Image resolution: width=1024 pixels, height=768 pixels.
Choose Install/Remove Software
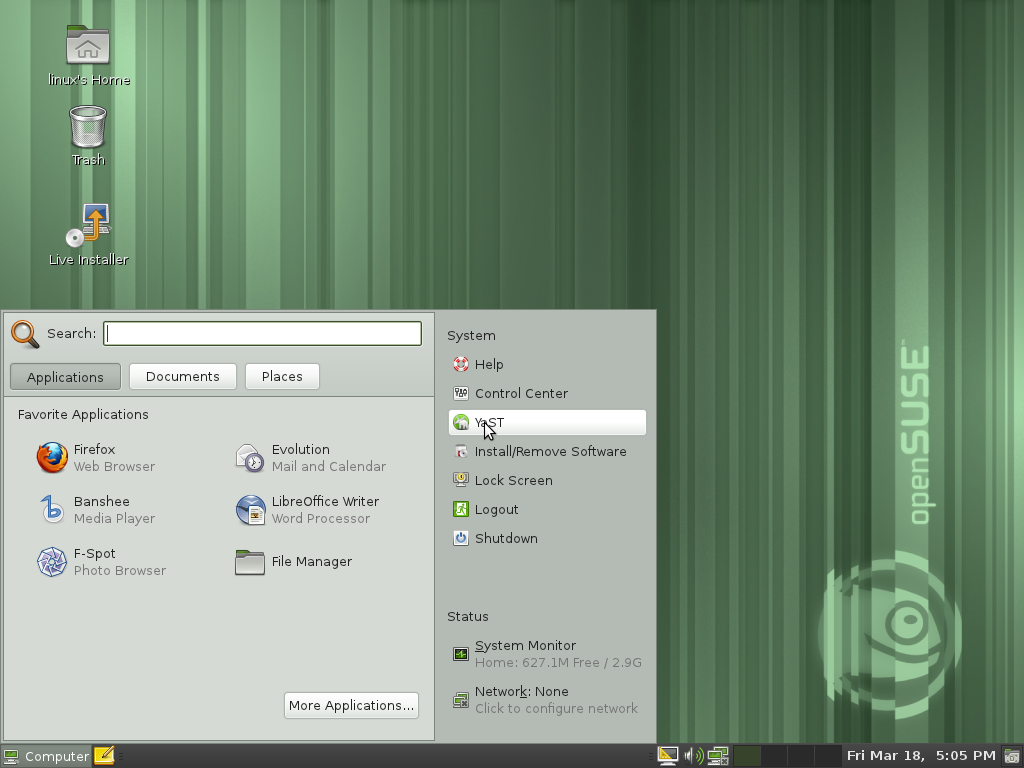click(549, 452)
